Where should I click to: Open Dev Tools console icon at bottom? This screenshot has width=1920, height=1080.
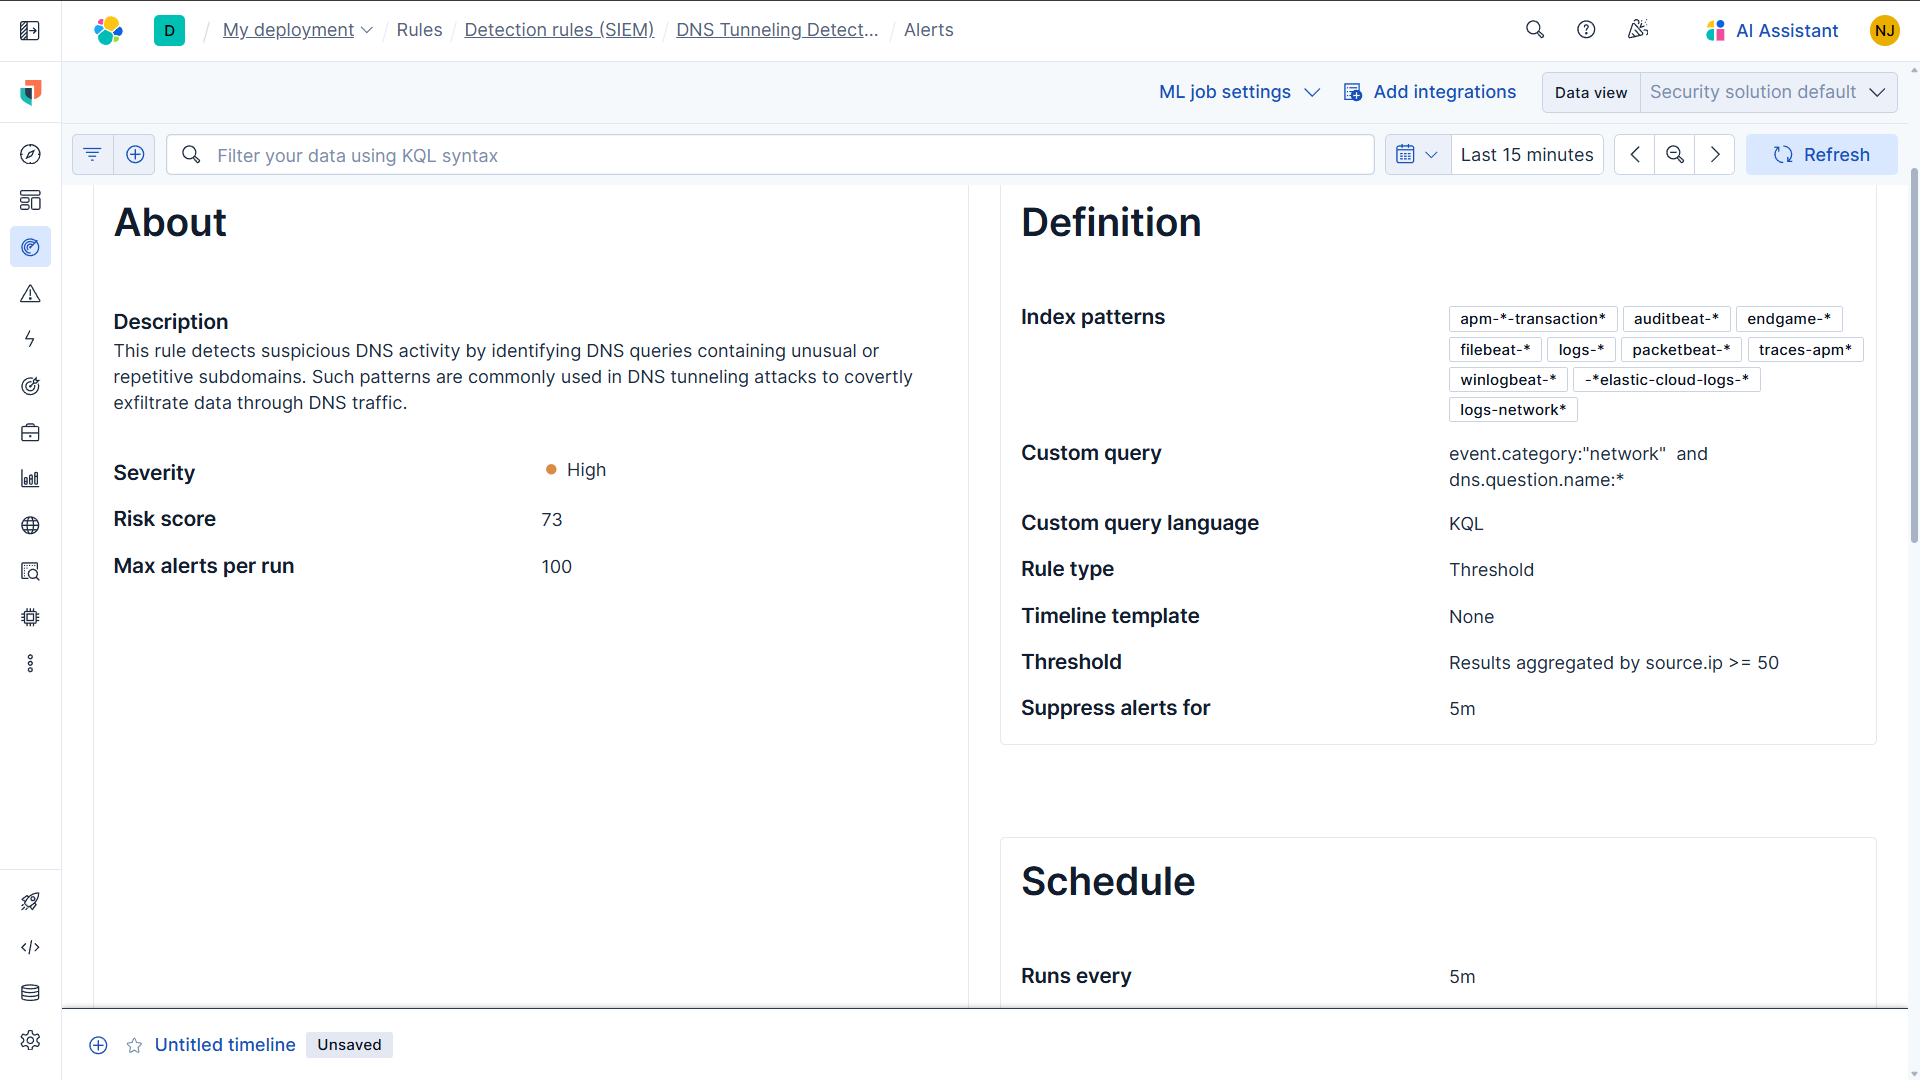31,947
